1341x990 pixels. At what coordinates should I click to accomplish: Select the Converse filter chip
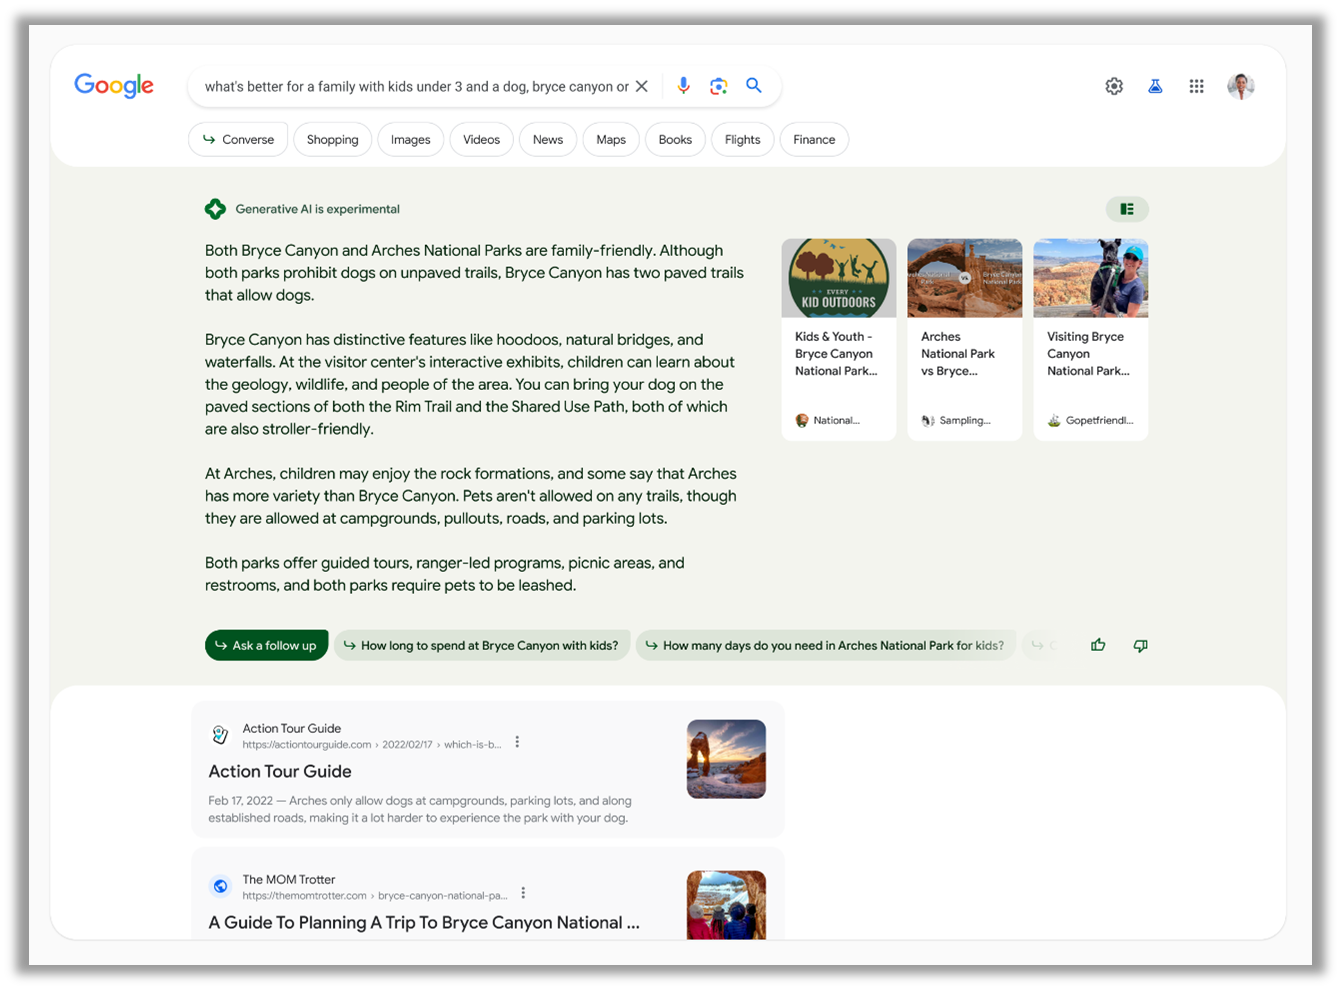click(x=238, y=139)
